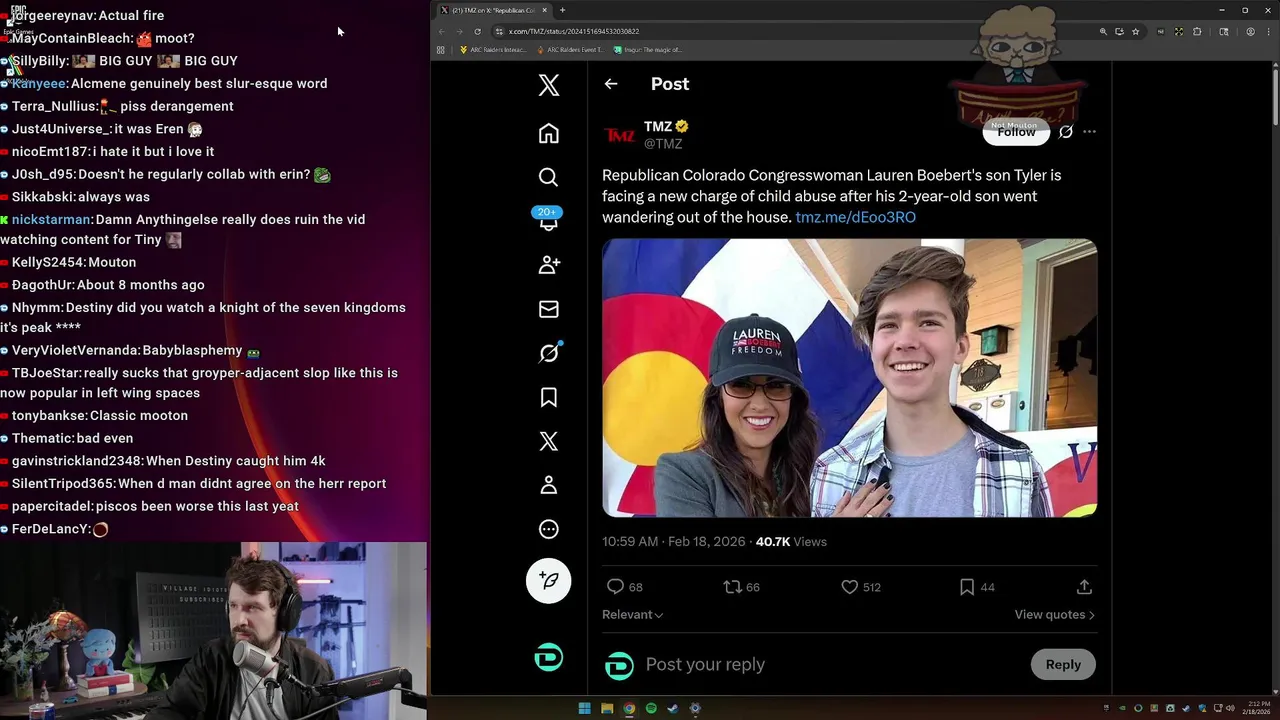Open the bookmarks bar apps grid
Viewport: 1280px width, 720px height.
coord(440,49)
